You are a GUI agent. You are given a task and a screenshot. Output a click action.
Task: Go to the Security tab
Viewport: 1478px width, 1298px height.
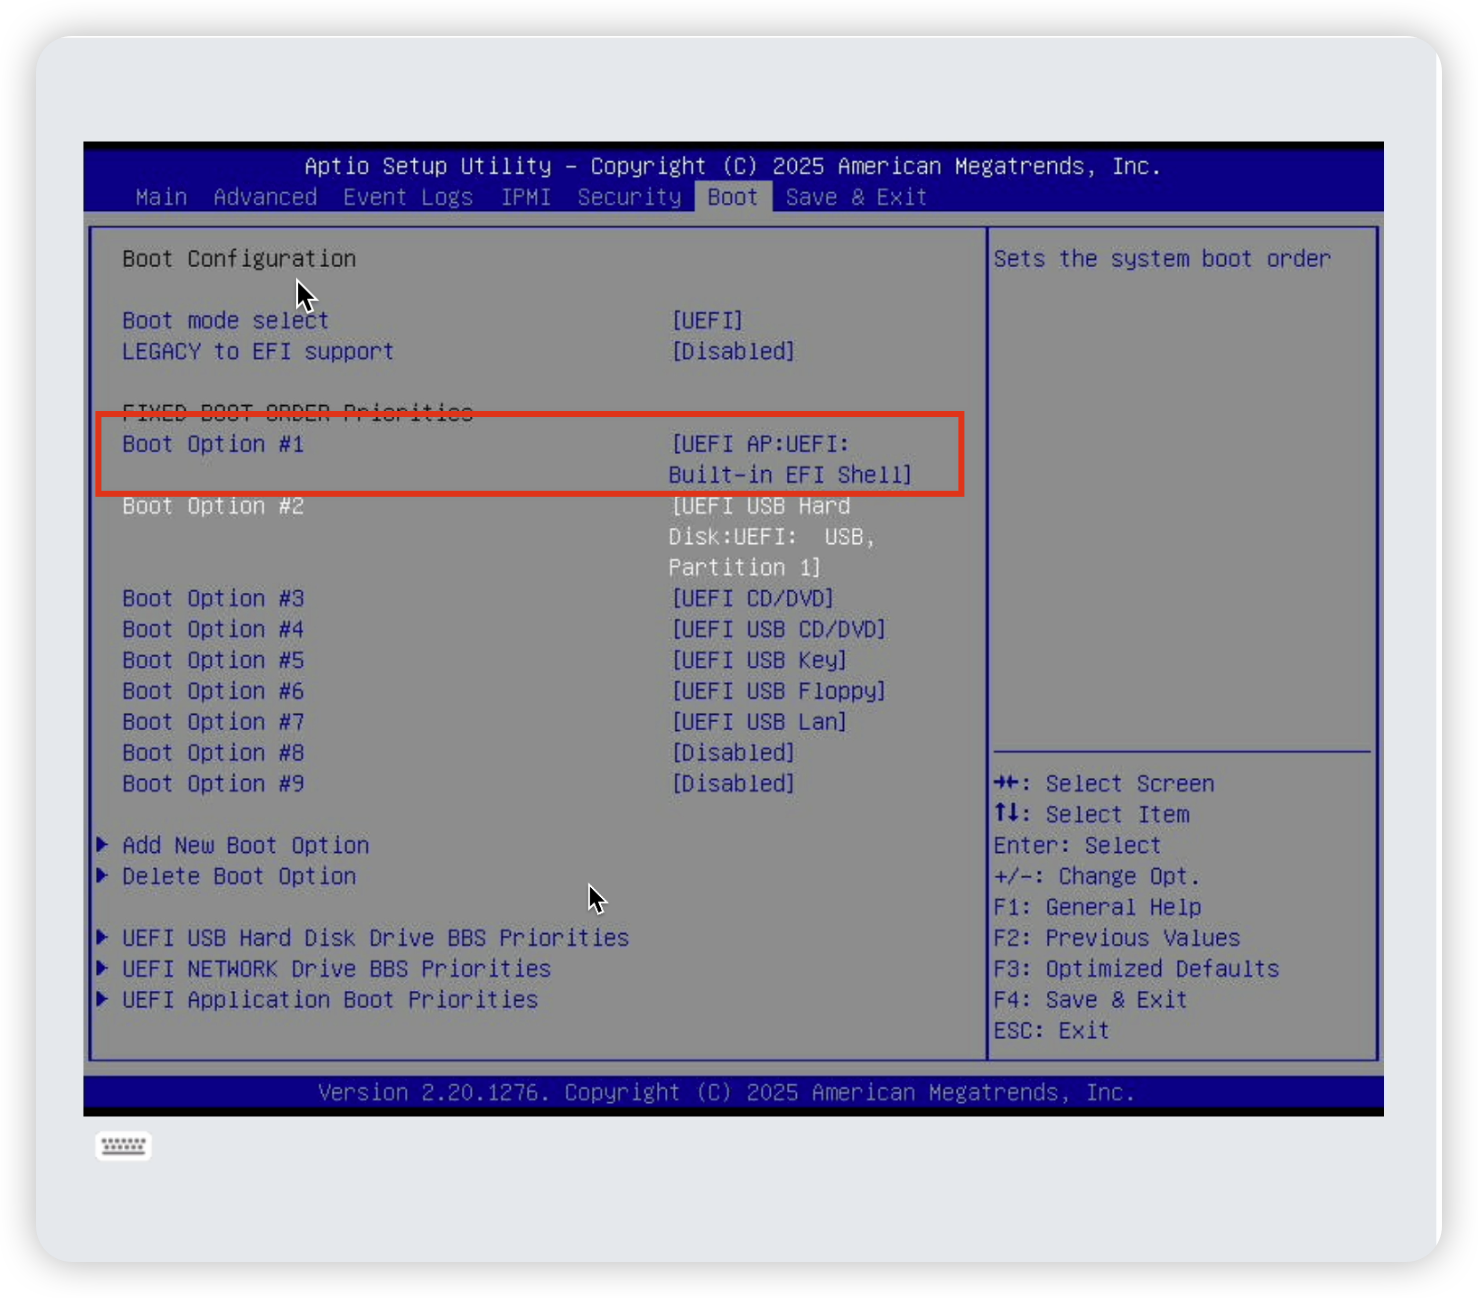pos(629,197)
